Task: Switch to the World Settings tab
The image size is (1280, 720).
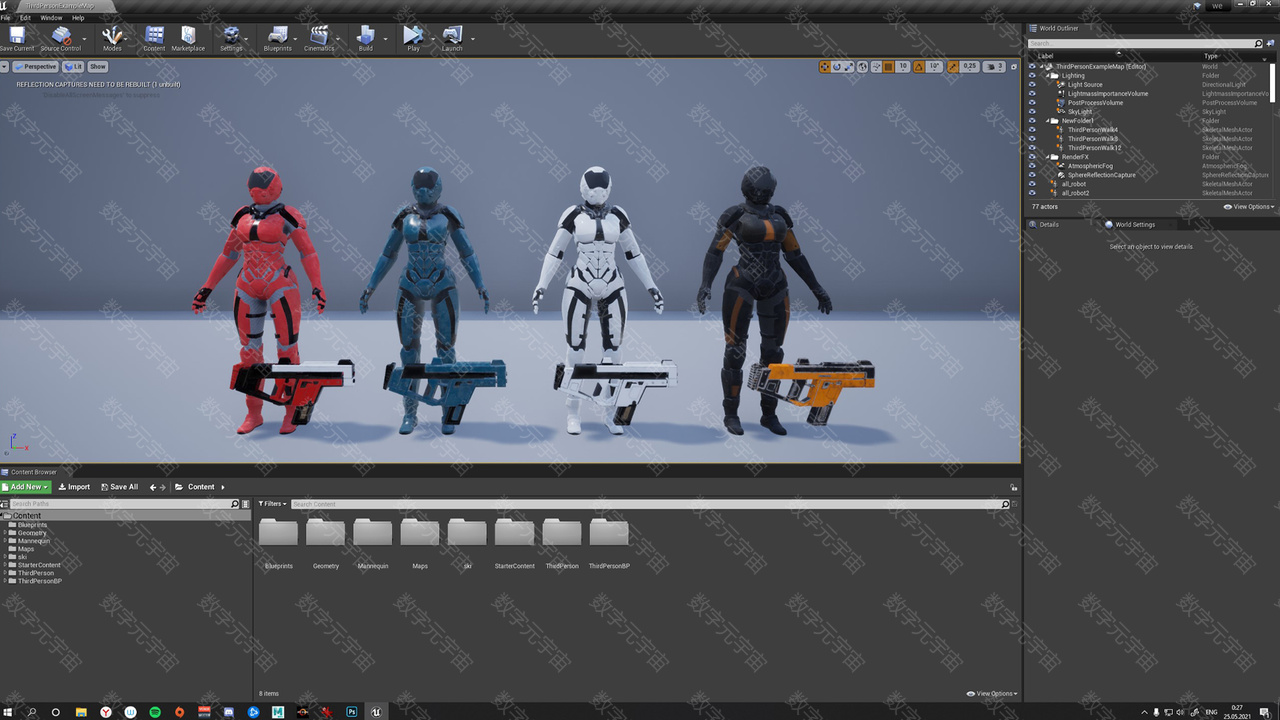Action: coord(1135,225)
